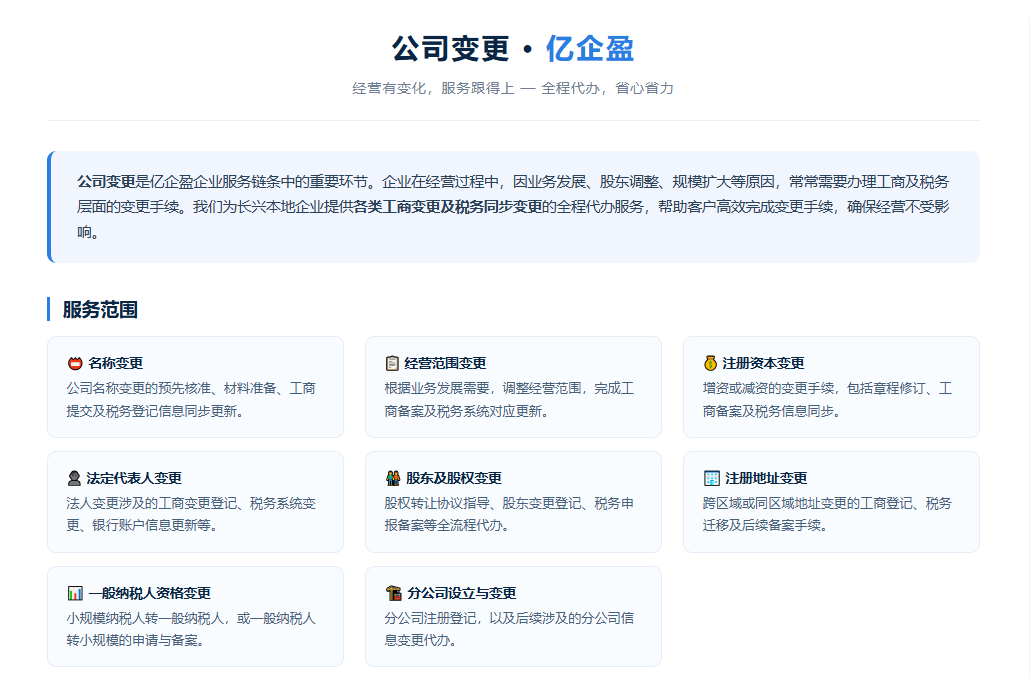Image resolution: width=1030 pixels, height=695 pixels.
Task: Select the 法定代表人变更 card title
Action: tap(134, 478)
